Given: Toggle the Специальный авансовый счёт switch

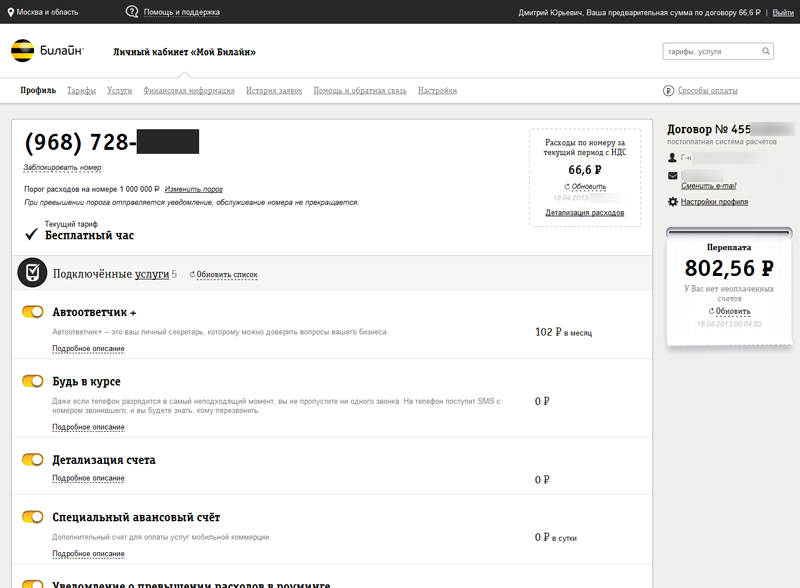Looking at the screenshot, I should click(x=33, y=517).
